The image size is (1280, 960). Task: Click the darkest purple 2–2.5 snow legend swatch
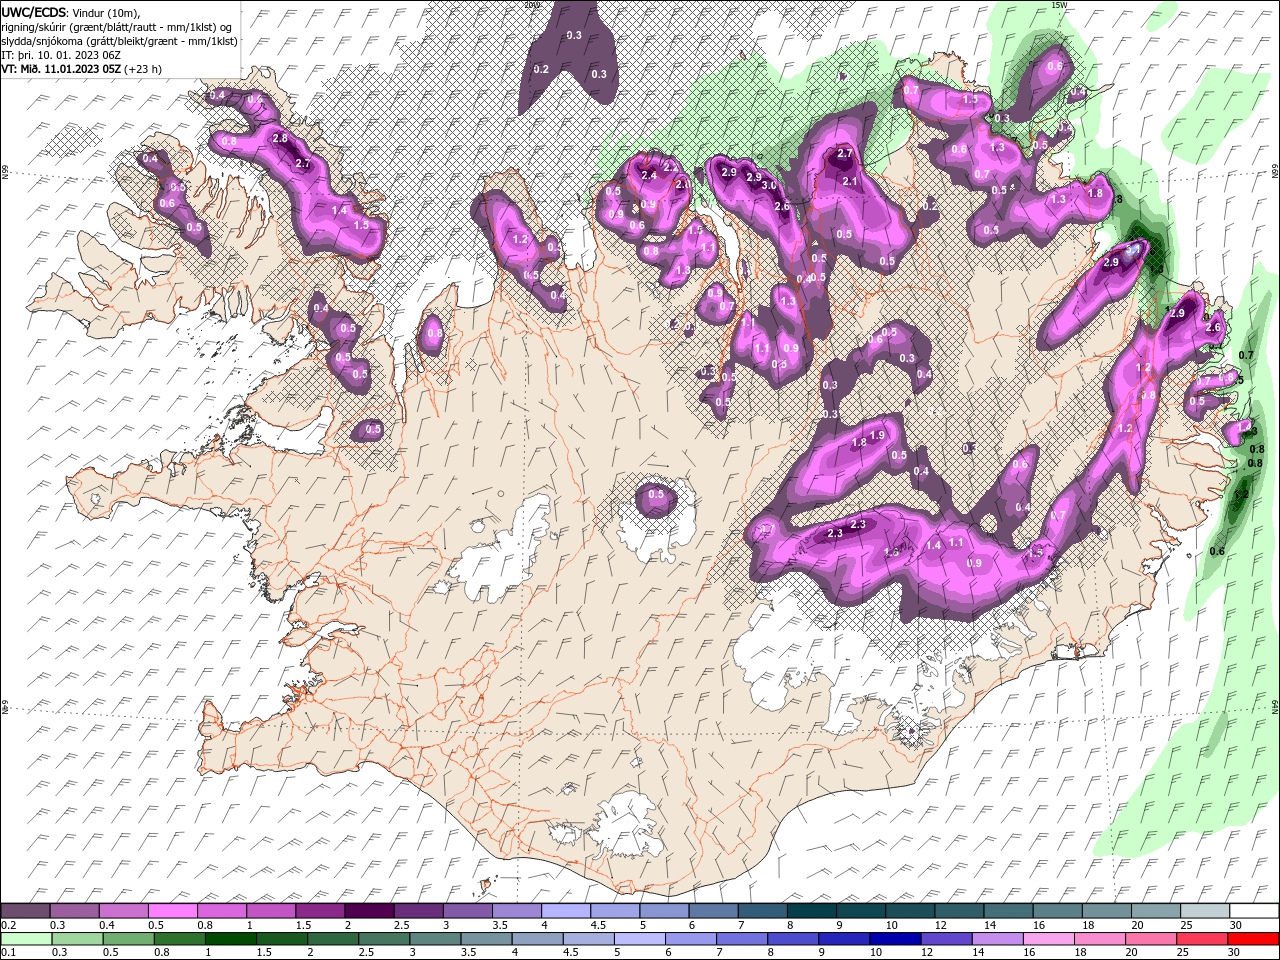369,910
